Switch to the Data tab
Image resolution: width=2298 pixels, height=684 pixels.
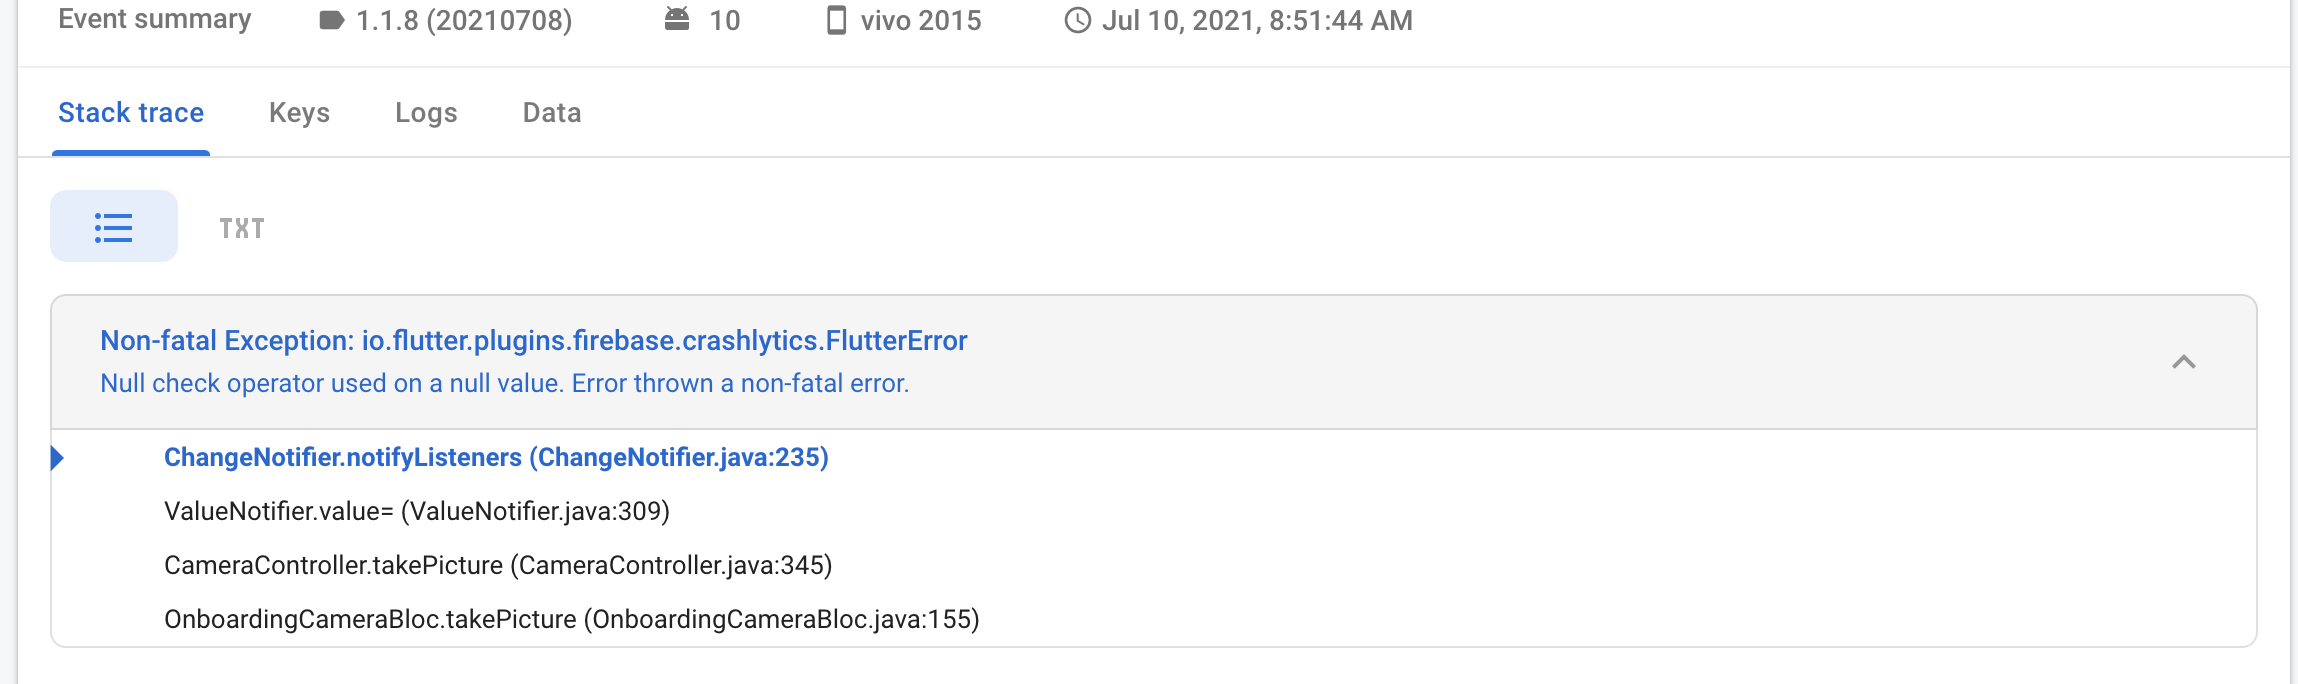tap(552, 113)
